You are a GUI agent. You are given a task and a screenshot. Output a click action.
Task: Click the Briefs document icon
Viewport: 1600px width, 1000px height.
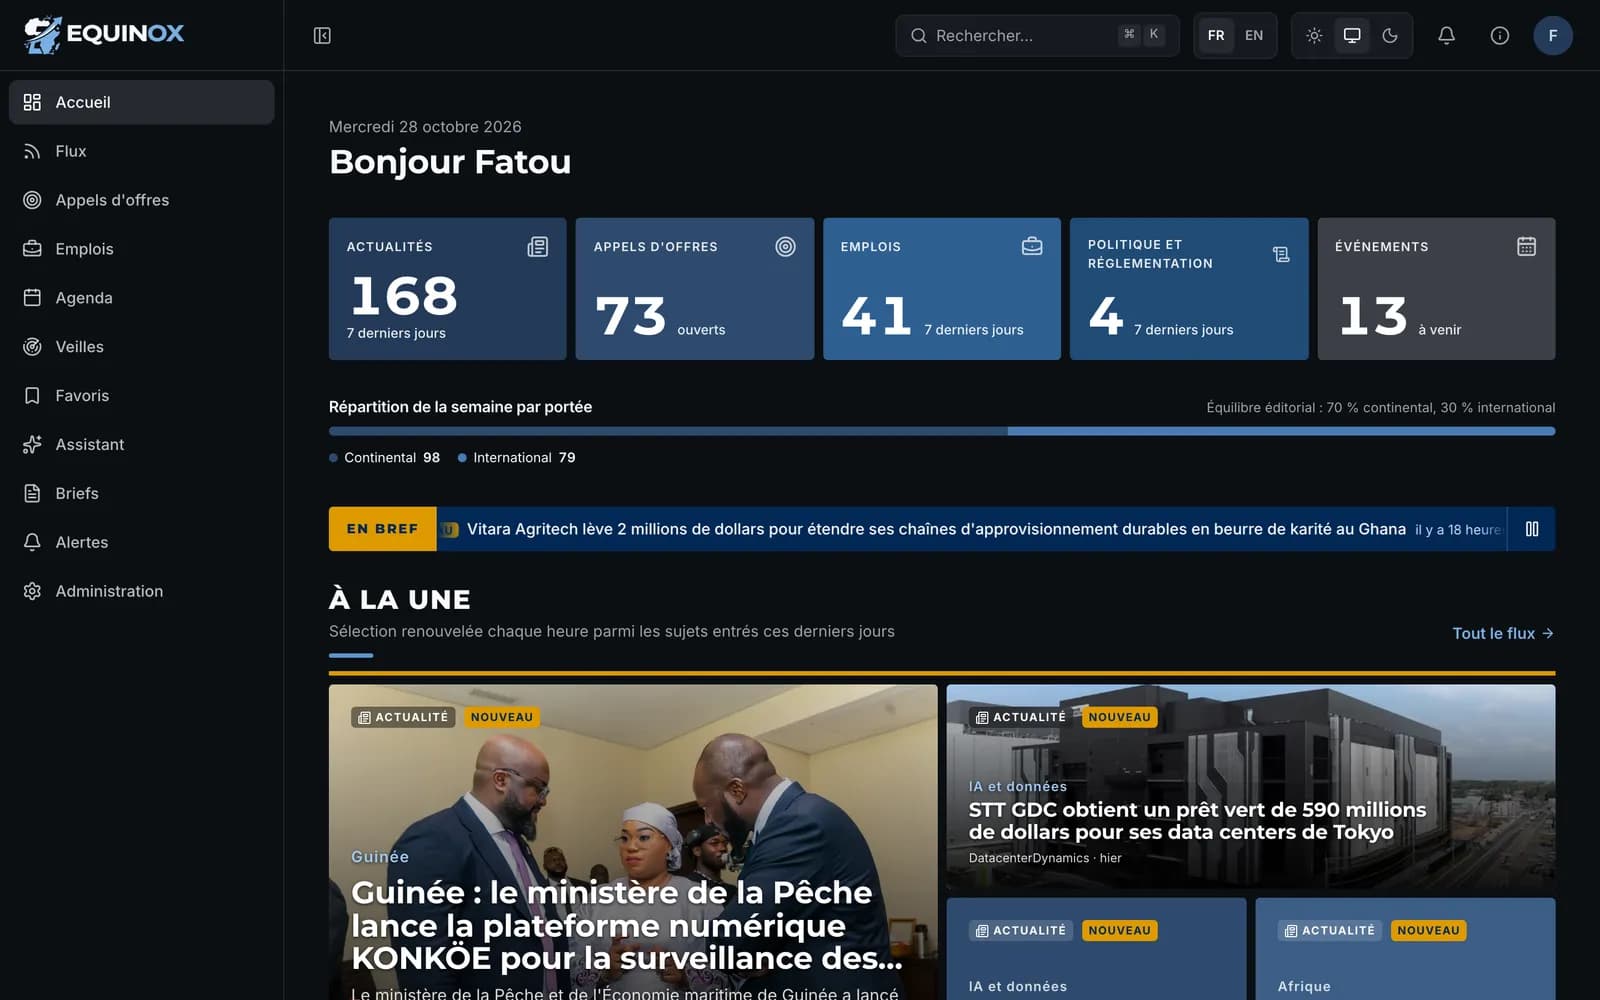pyautogui.click(x=32, y=494)
